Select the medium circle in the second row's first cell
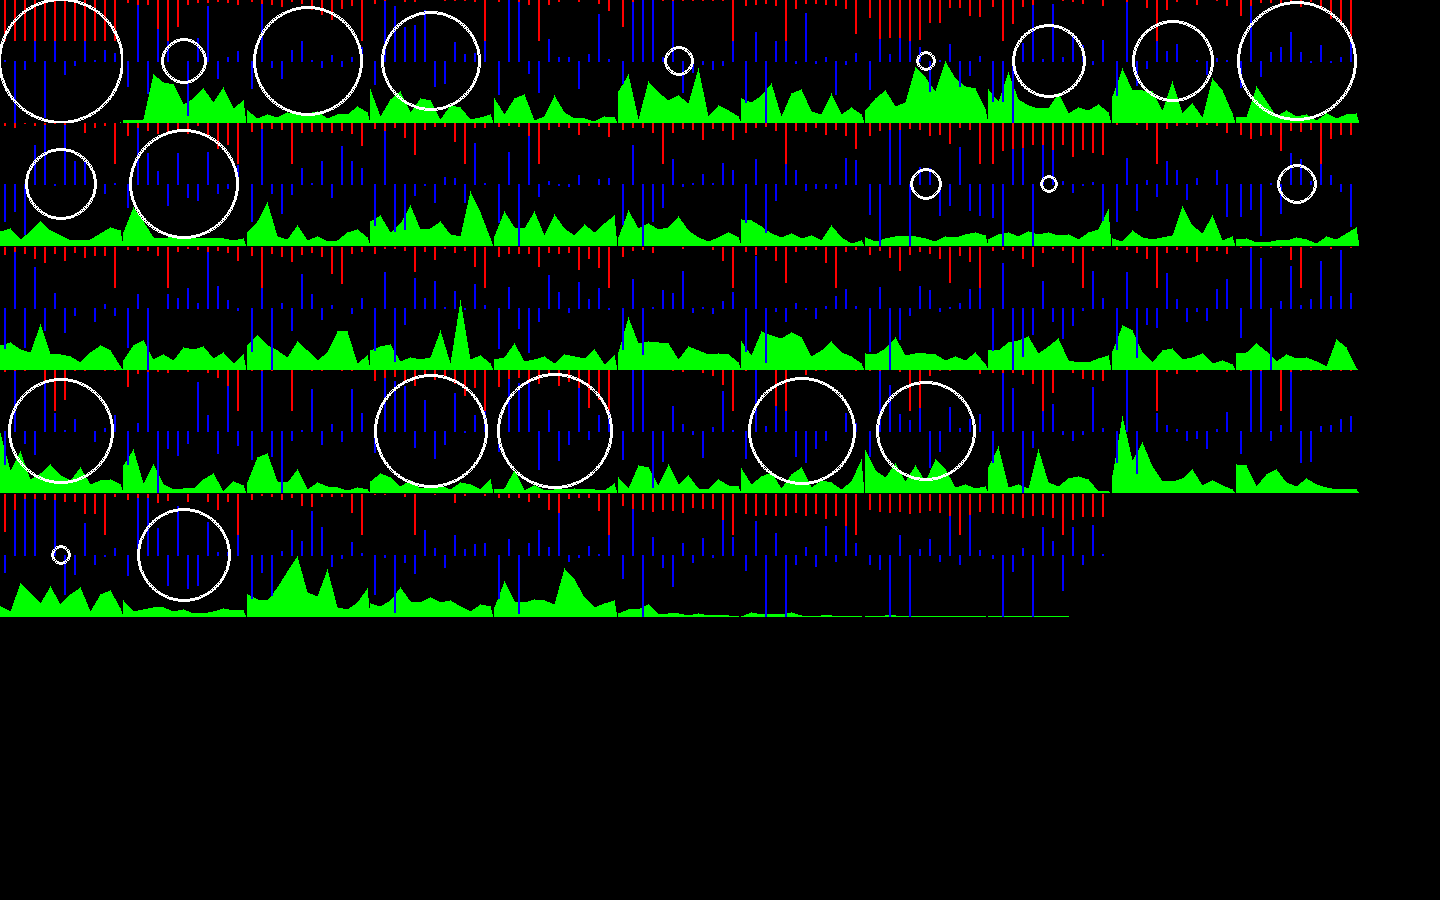 (x=61, y=184)
